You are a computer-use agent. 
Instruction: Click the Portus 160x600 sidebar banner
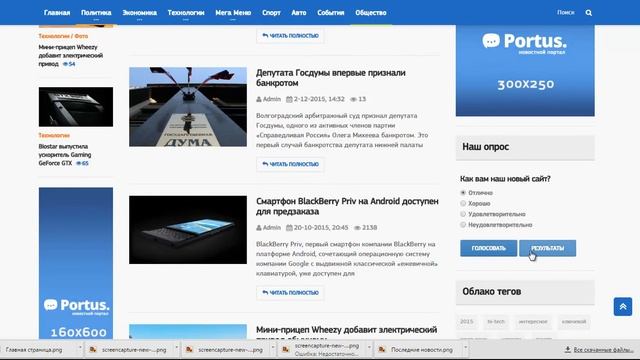point(76,263)
